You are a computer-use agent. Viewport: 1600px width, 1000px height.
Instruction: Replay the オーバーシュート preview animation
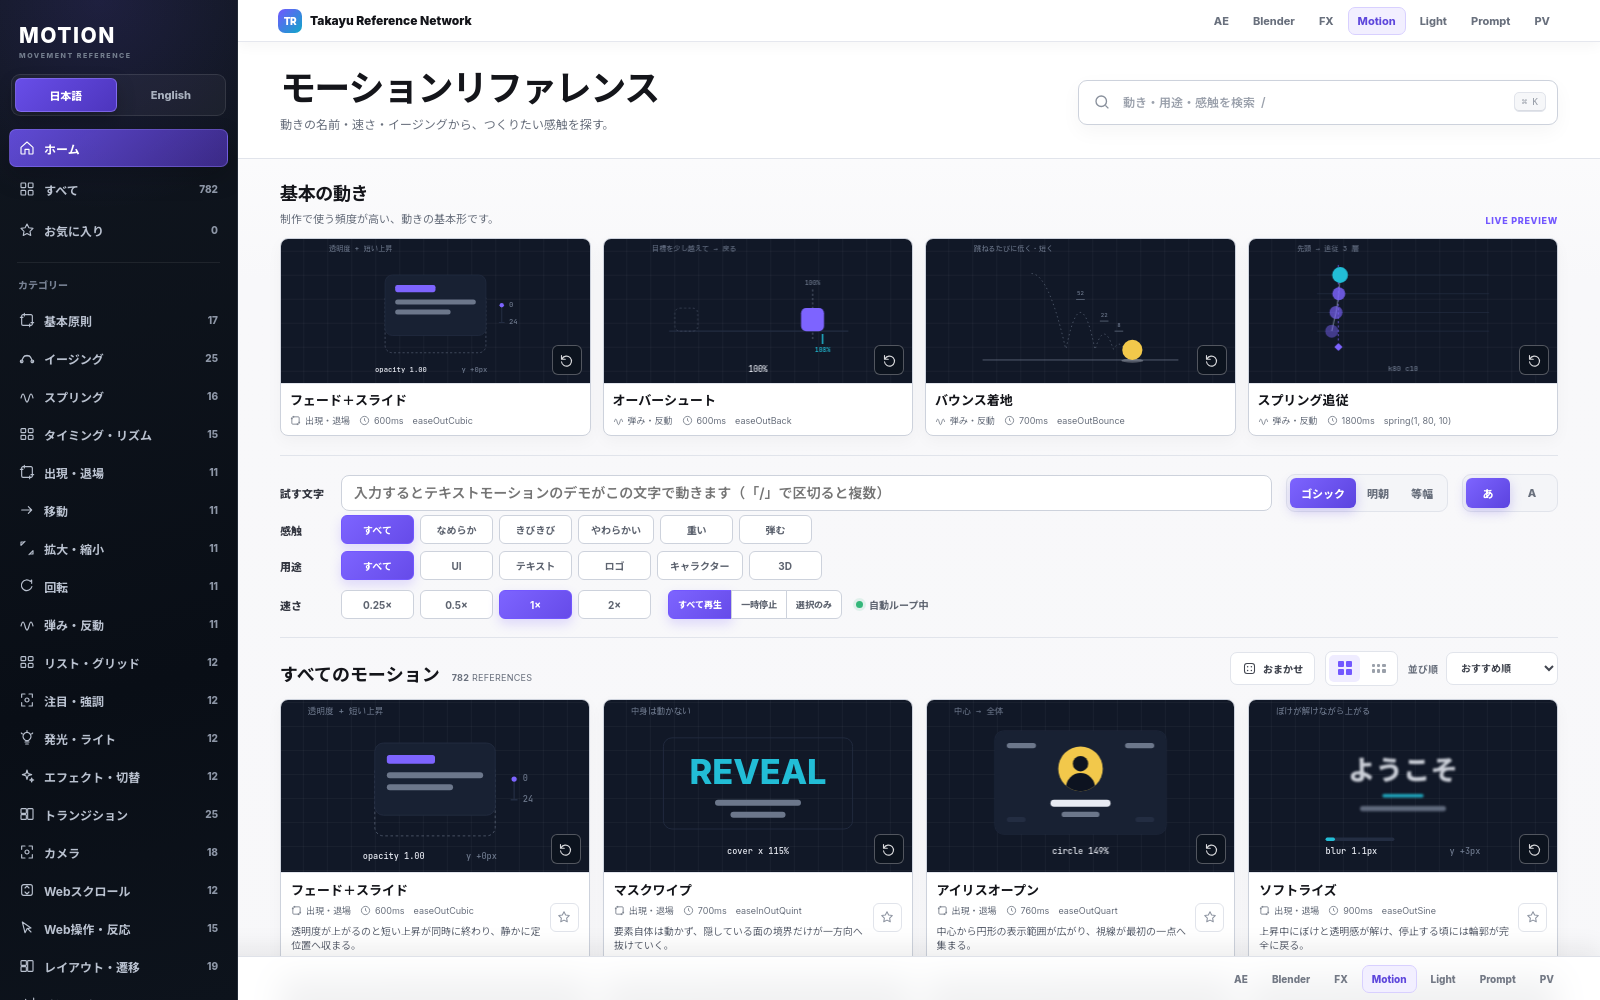click(889, 360)
